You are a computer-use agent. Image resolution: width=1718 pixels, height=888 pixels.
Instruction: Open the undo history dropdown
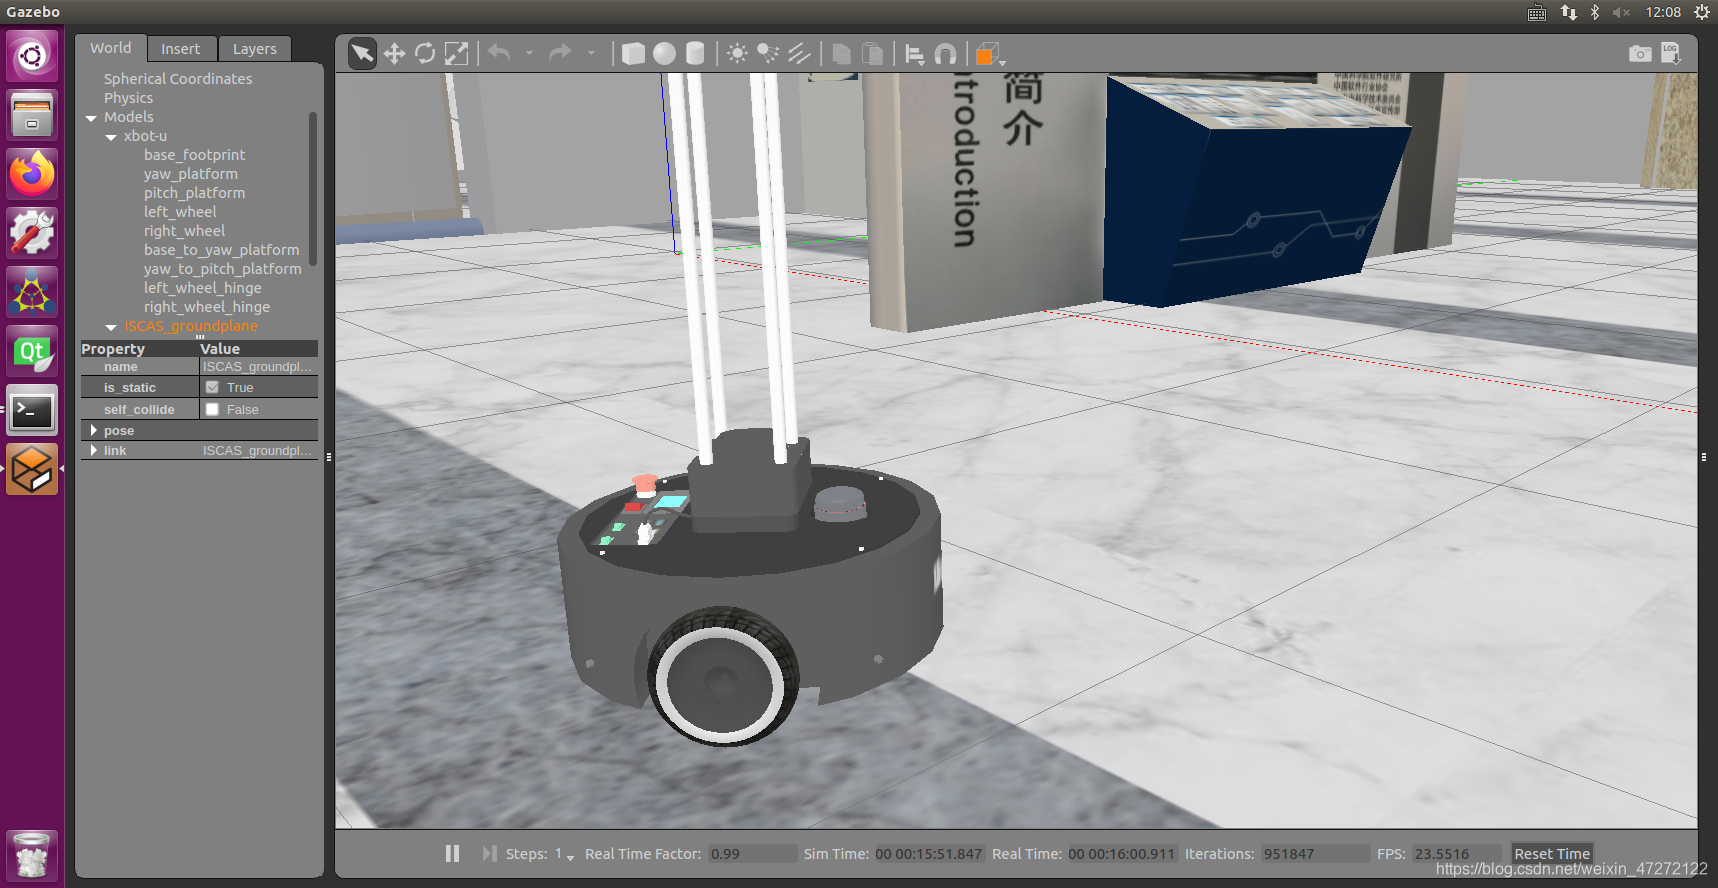click(529, 53)
